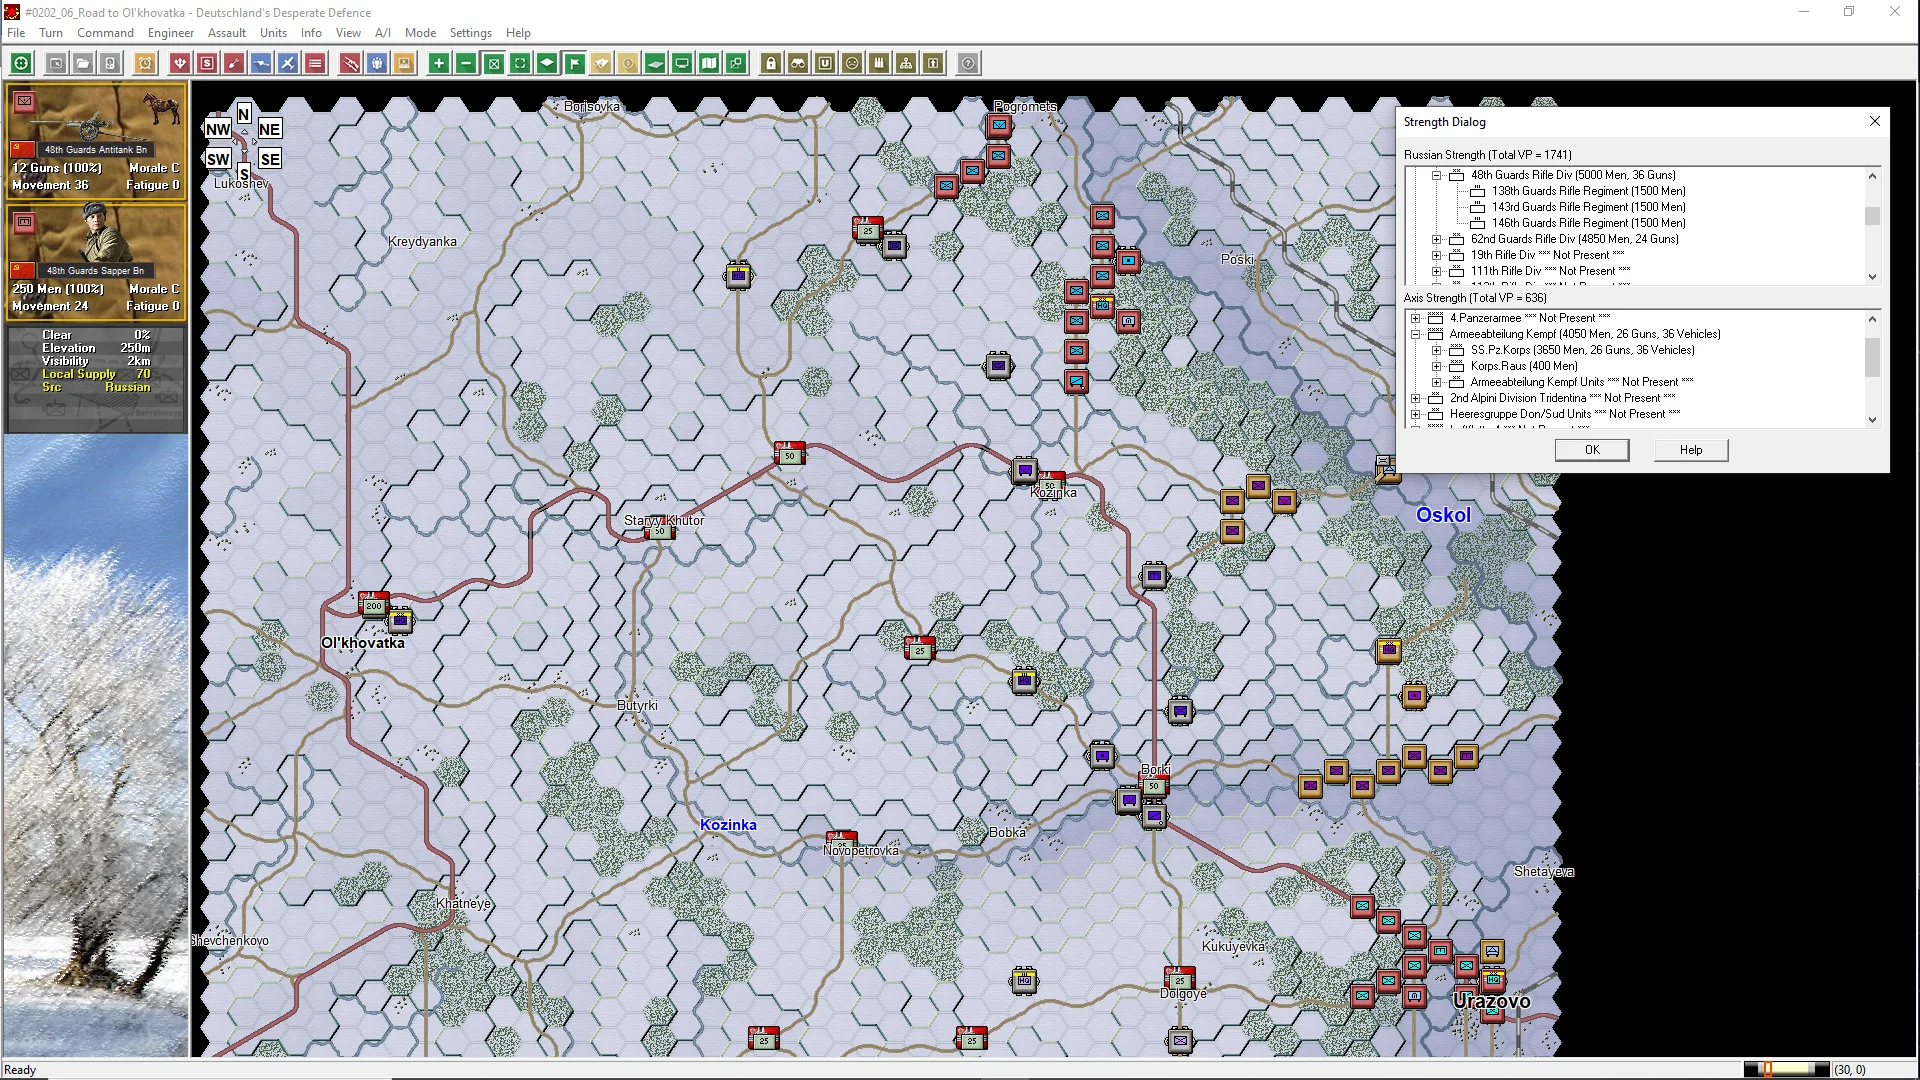Collapse the 48th Guards Rifle Div node

pos(1437,175)
